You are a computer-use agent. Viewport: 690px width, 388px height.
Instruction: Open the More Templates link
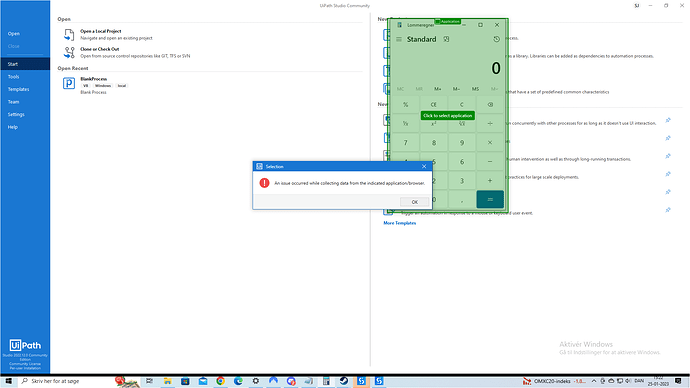[x=400, y=223]
